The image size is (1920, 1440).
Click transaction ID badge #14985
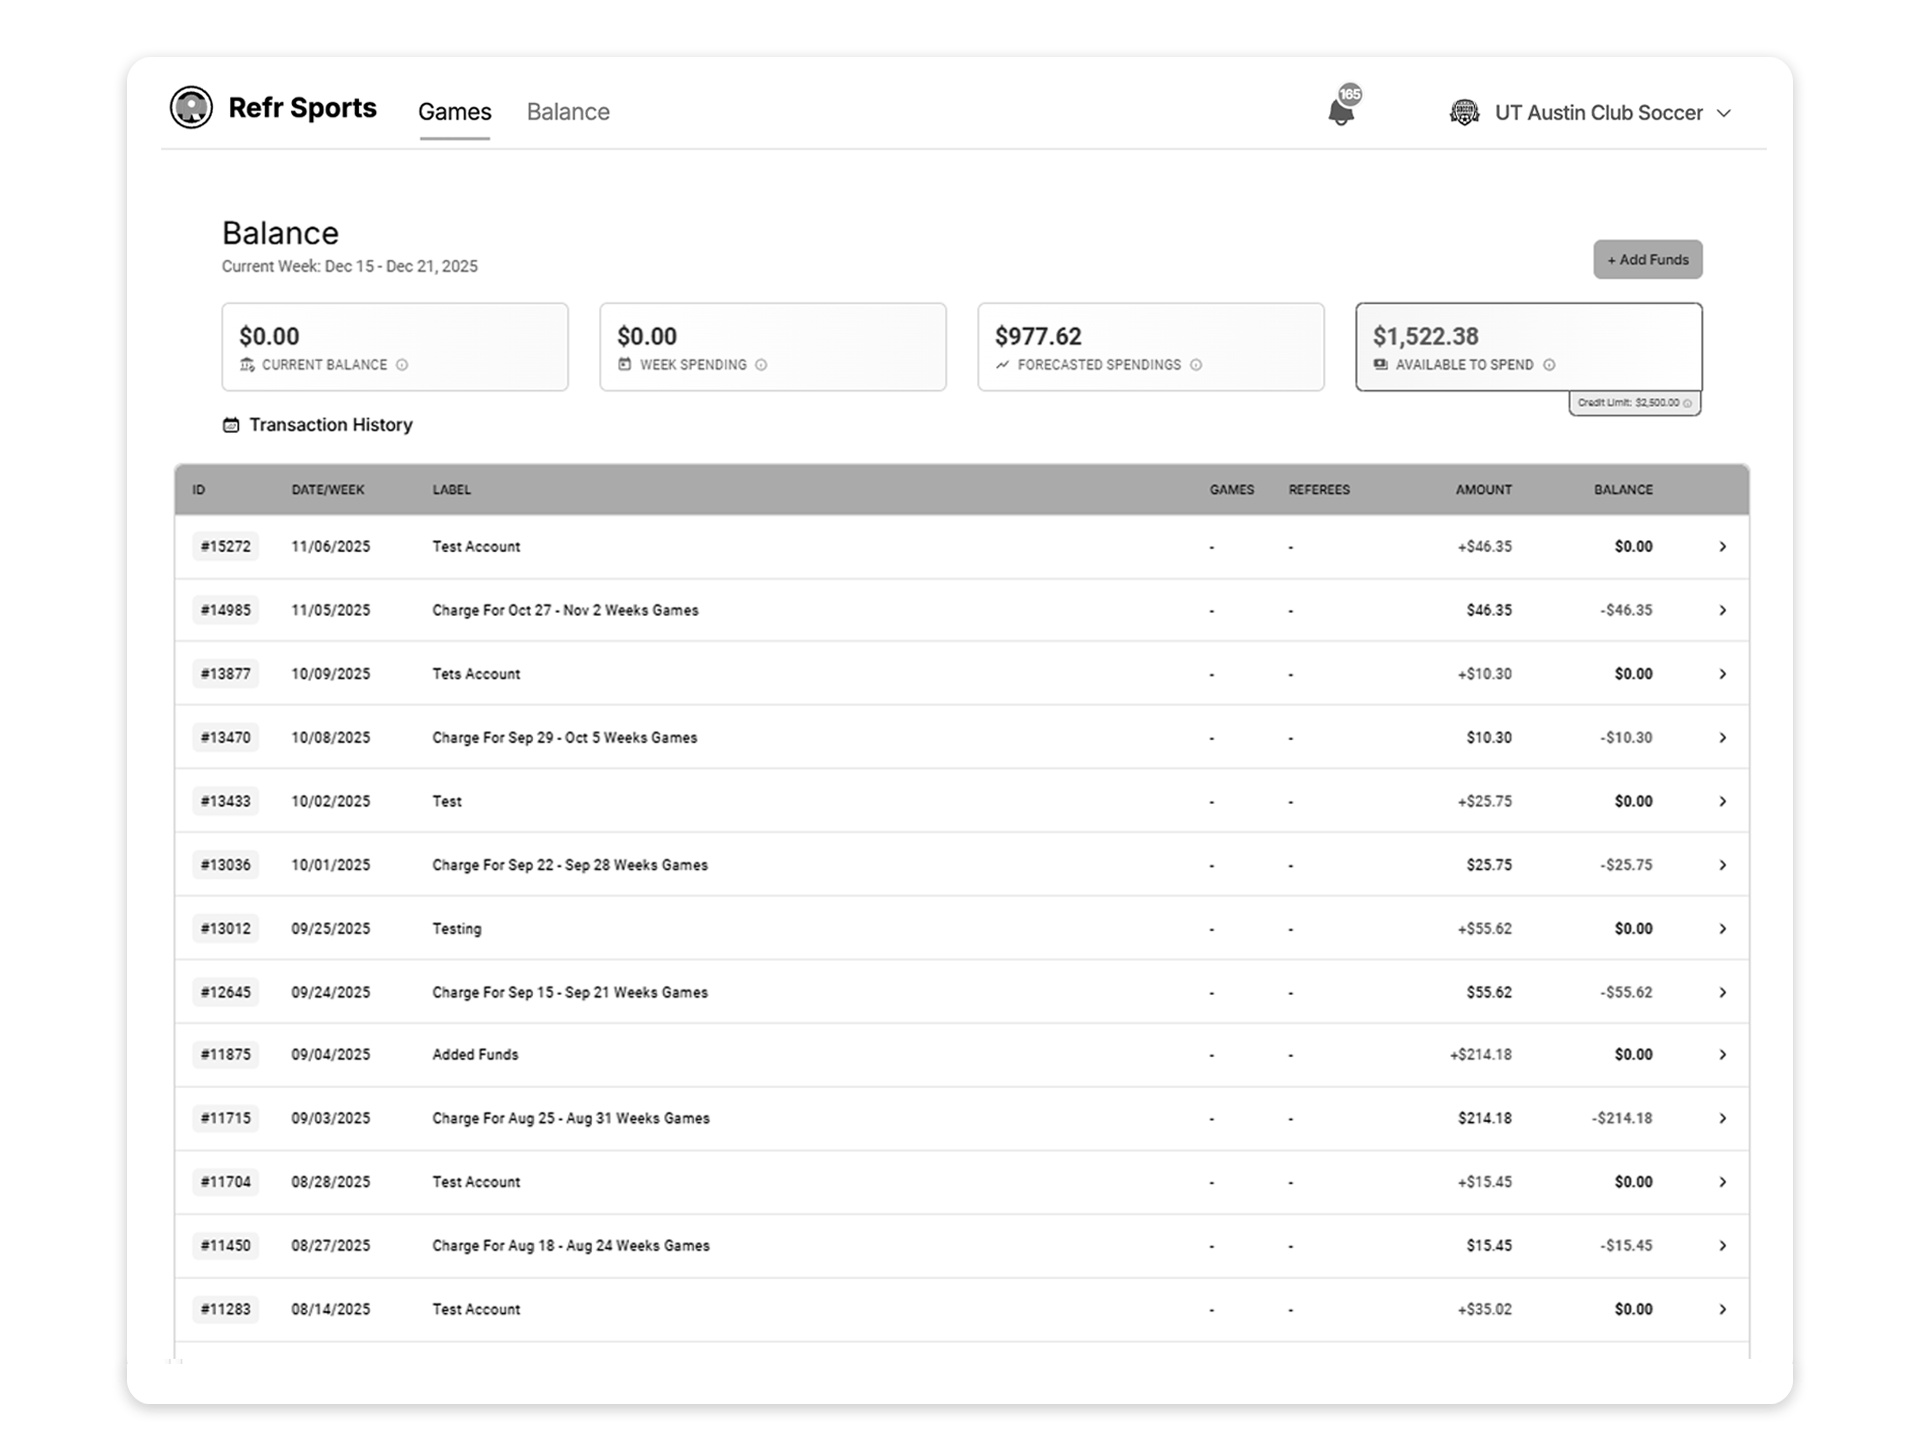click(226, 610)
